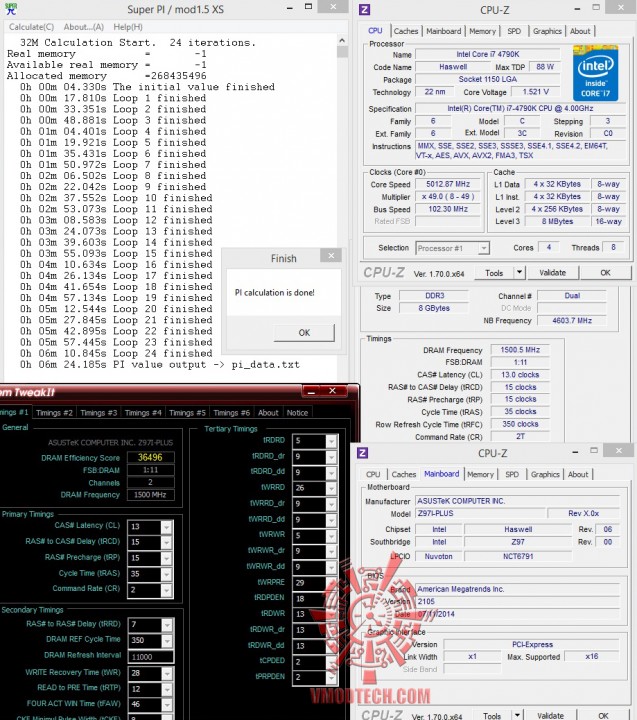Click the DRAM Refresh Interval field
This screenshot has width=637, height=720.
tap(151, 657)
